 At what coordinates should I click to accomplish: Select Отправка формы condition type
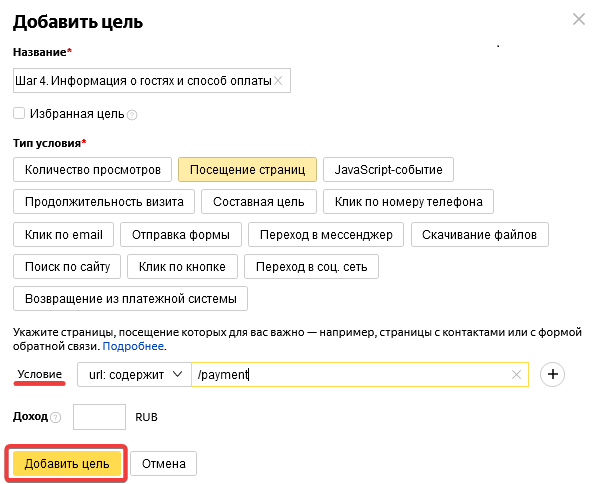[x=181, y=235]
